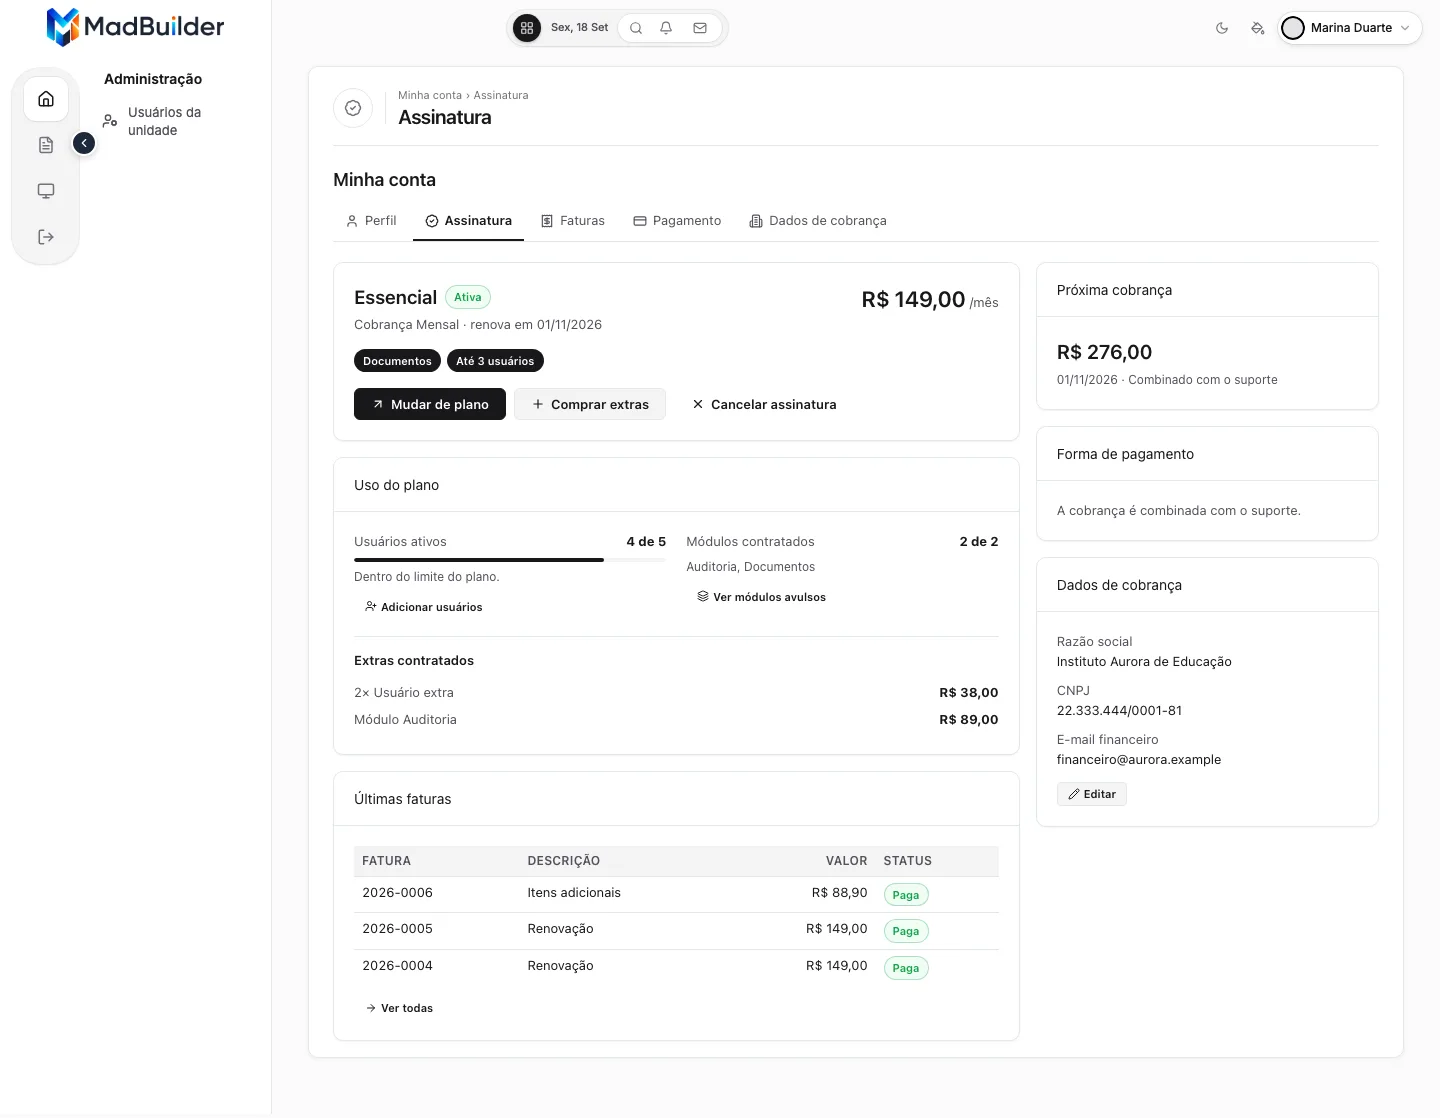
Task: Click Editar in Dados de cobrança
Action: pos(1092,794)
